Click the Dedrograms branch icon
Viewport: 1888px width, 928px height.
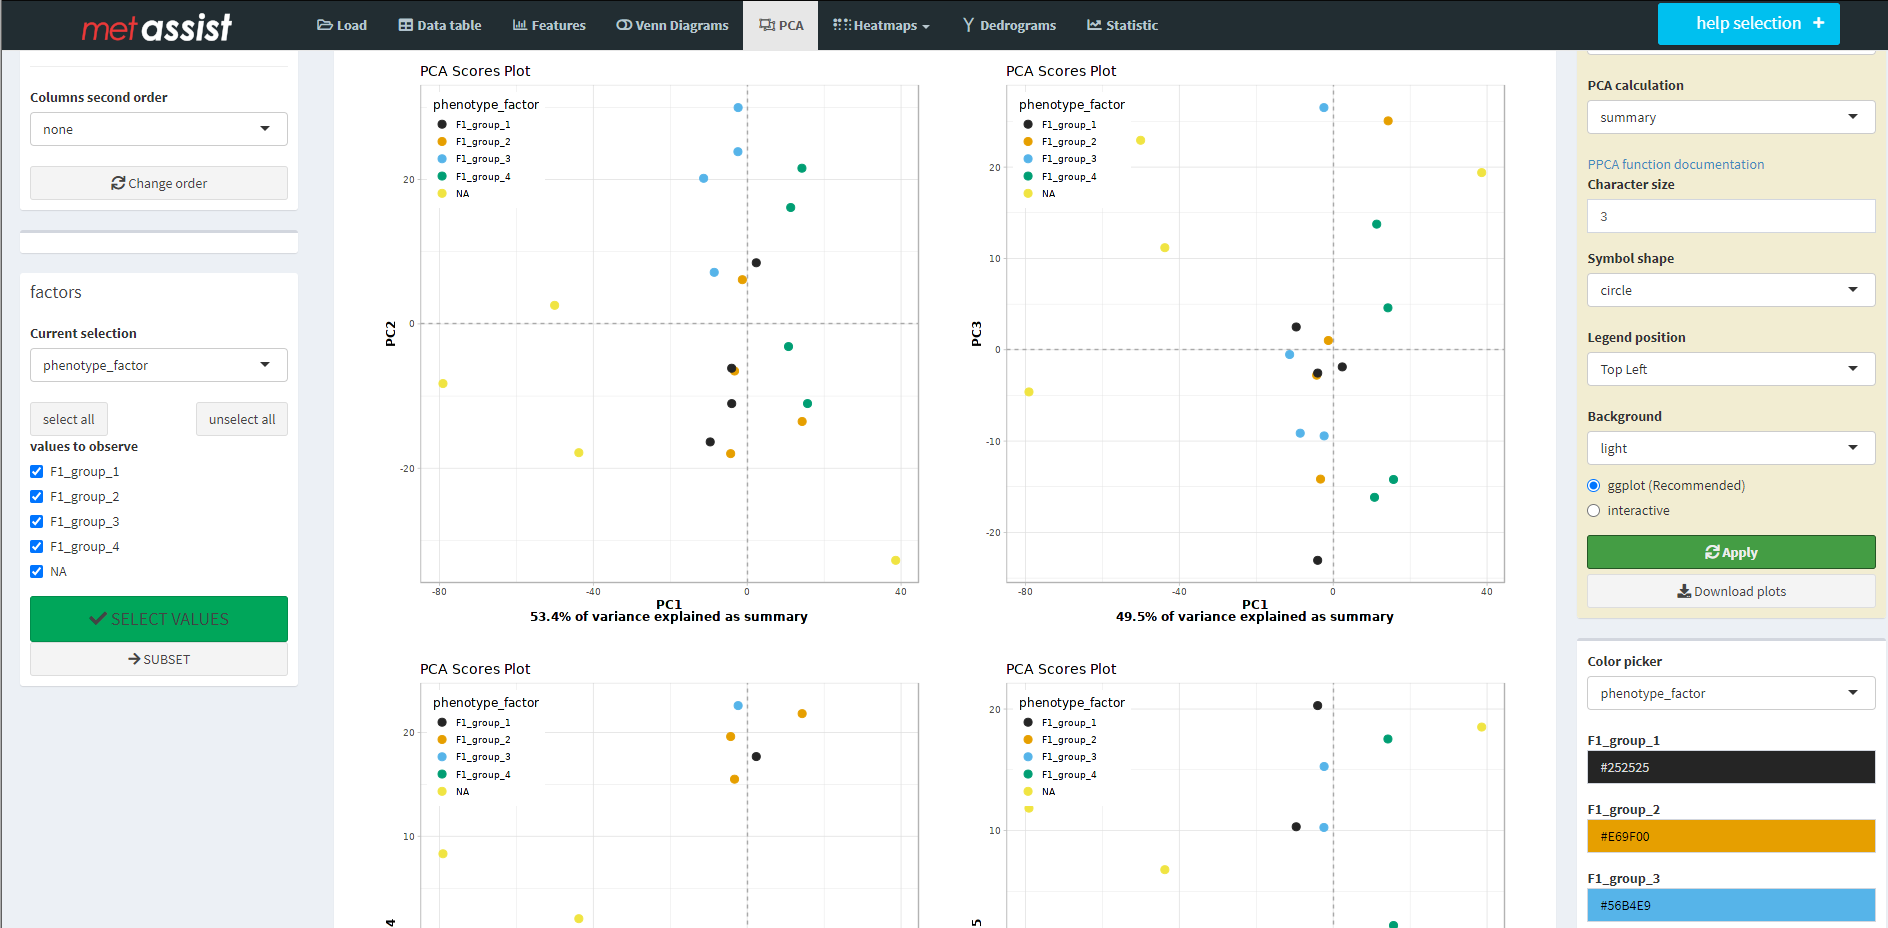968,25
